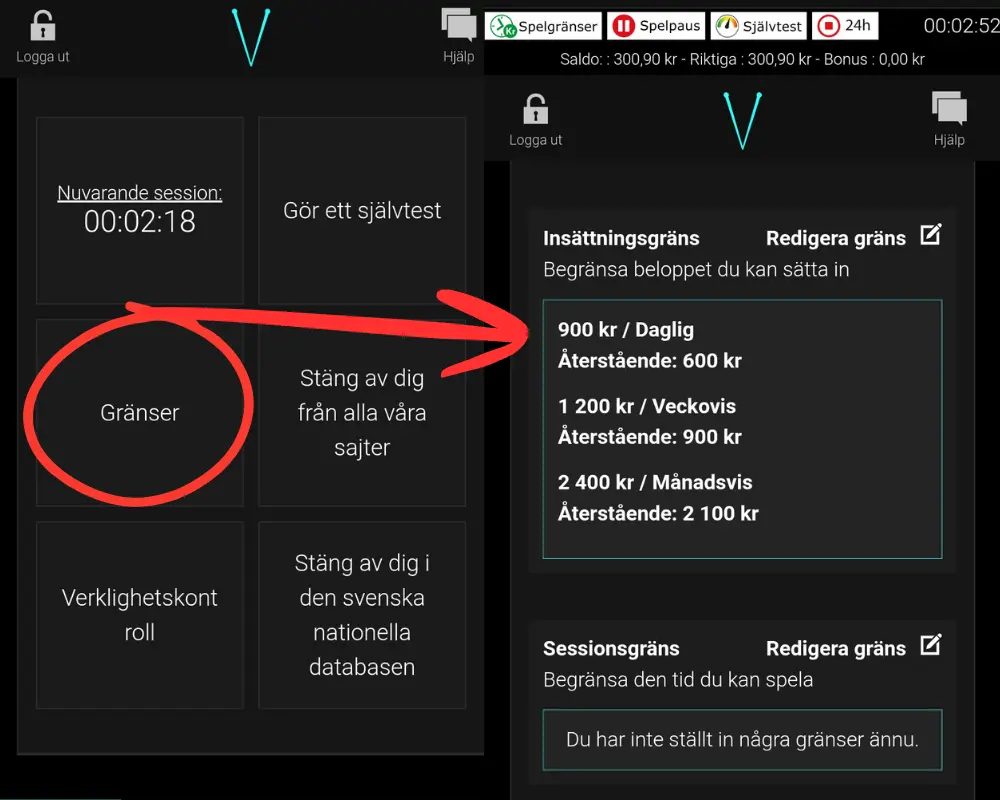This screenshot has height=800, width=1000.
Task: Click the 2 400 kr / Månadsvis limit
Action: coord(655,482)
